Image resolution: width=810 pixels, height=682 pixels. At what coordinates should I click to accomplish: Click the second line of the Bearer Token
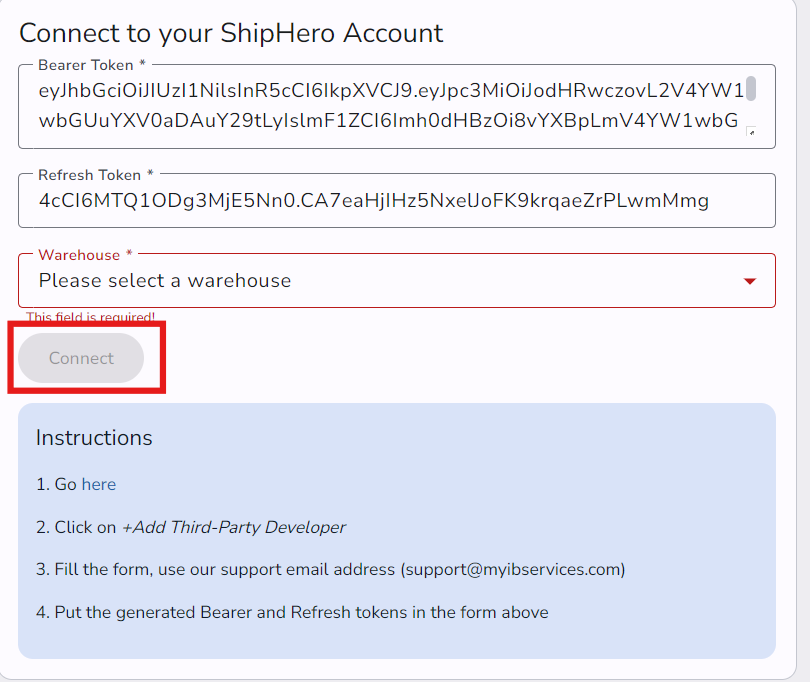[x=388, y=121]
